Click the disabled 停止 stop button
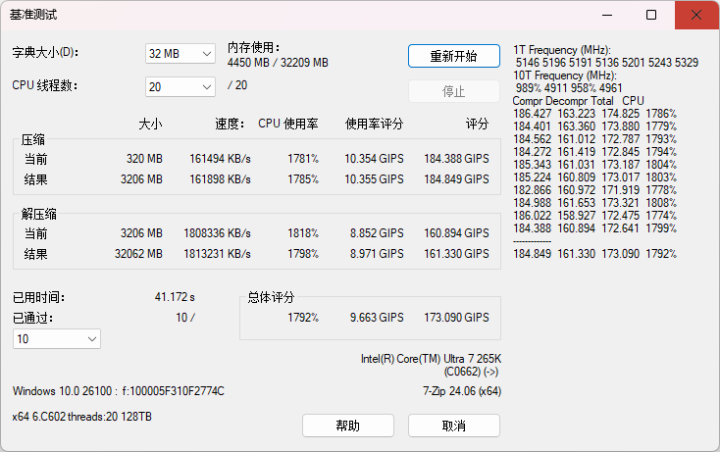This screenshot has width=720, height=452. point(454,91)
